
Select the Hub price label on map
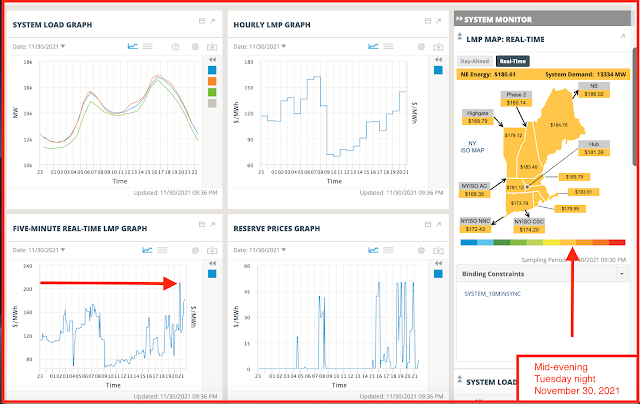[x=594, y=148]
